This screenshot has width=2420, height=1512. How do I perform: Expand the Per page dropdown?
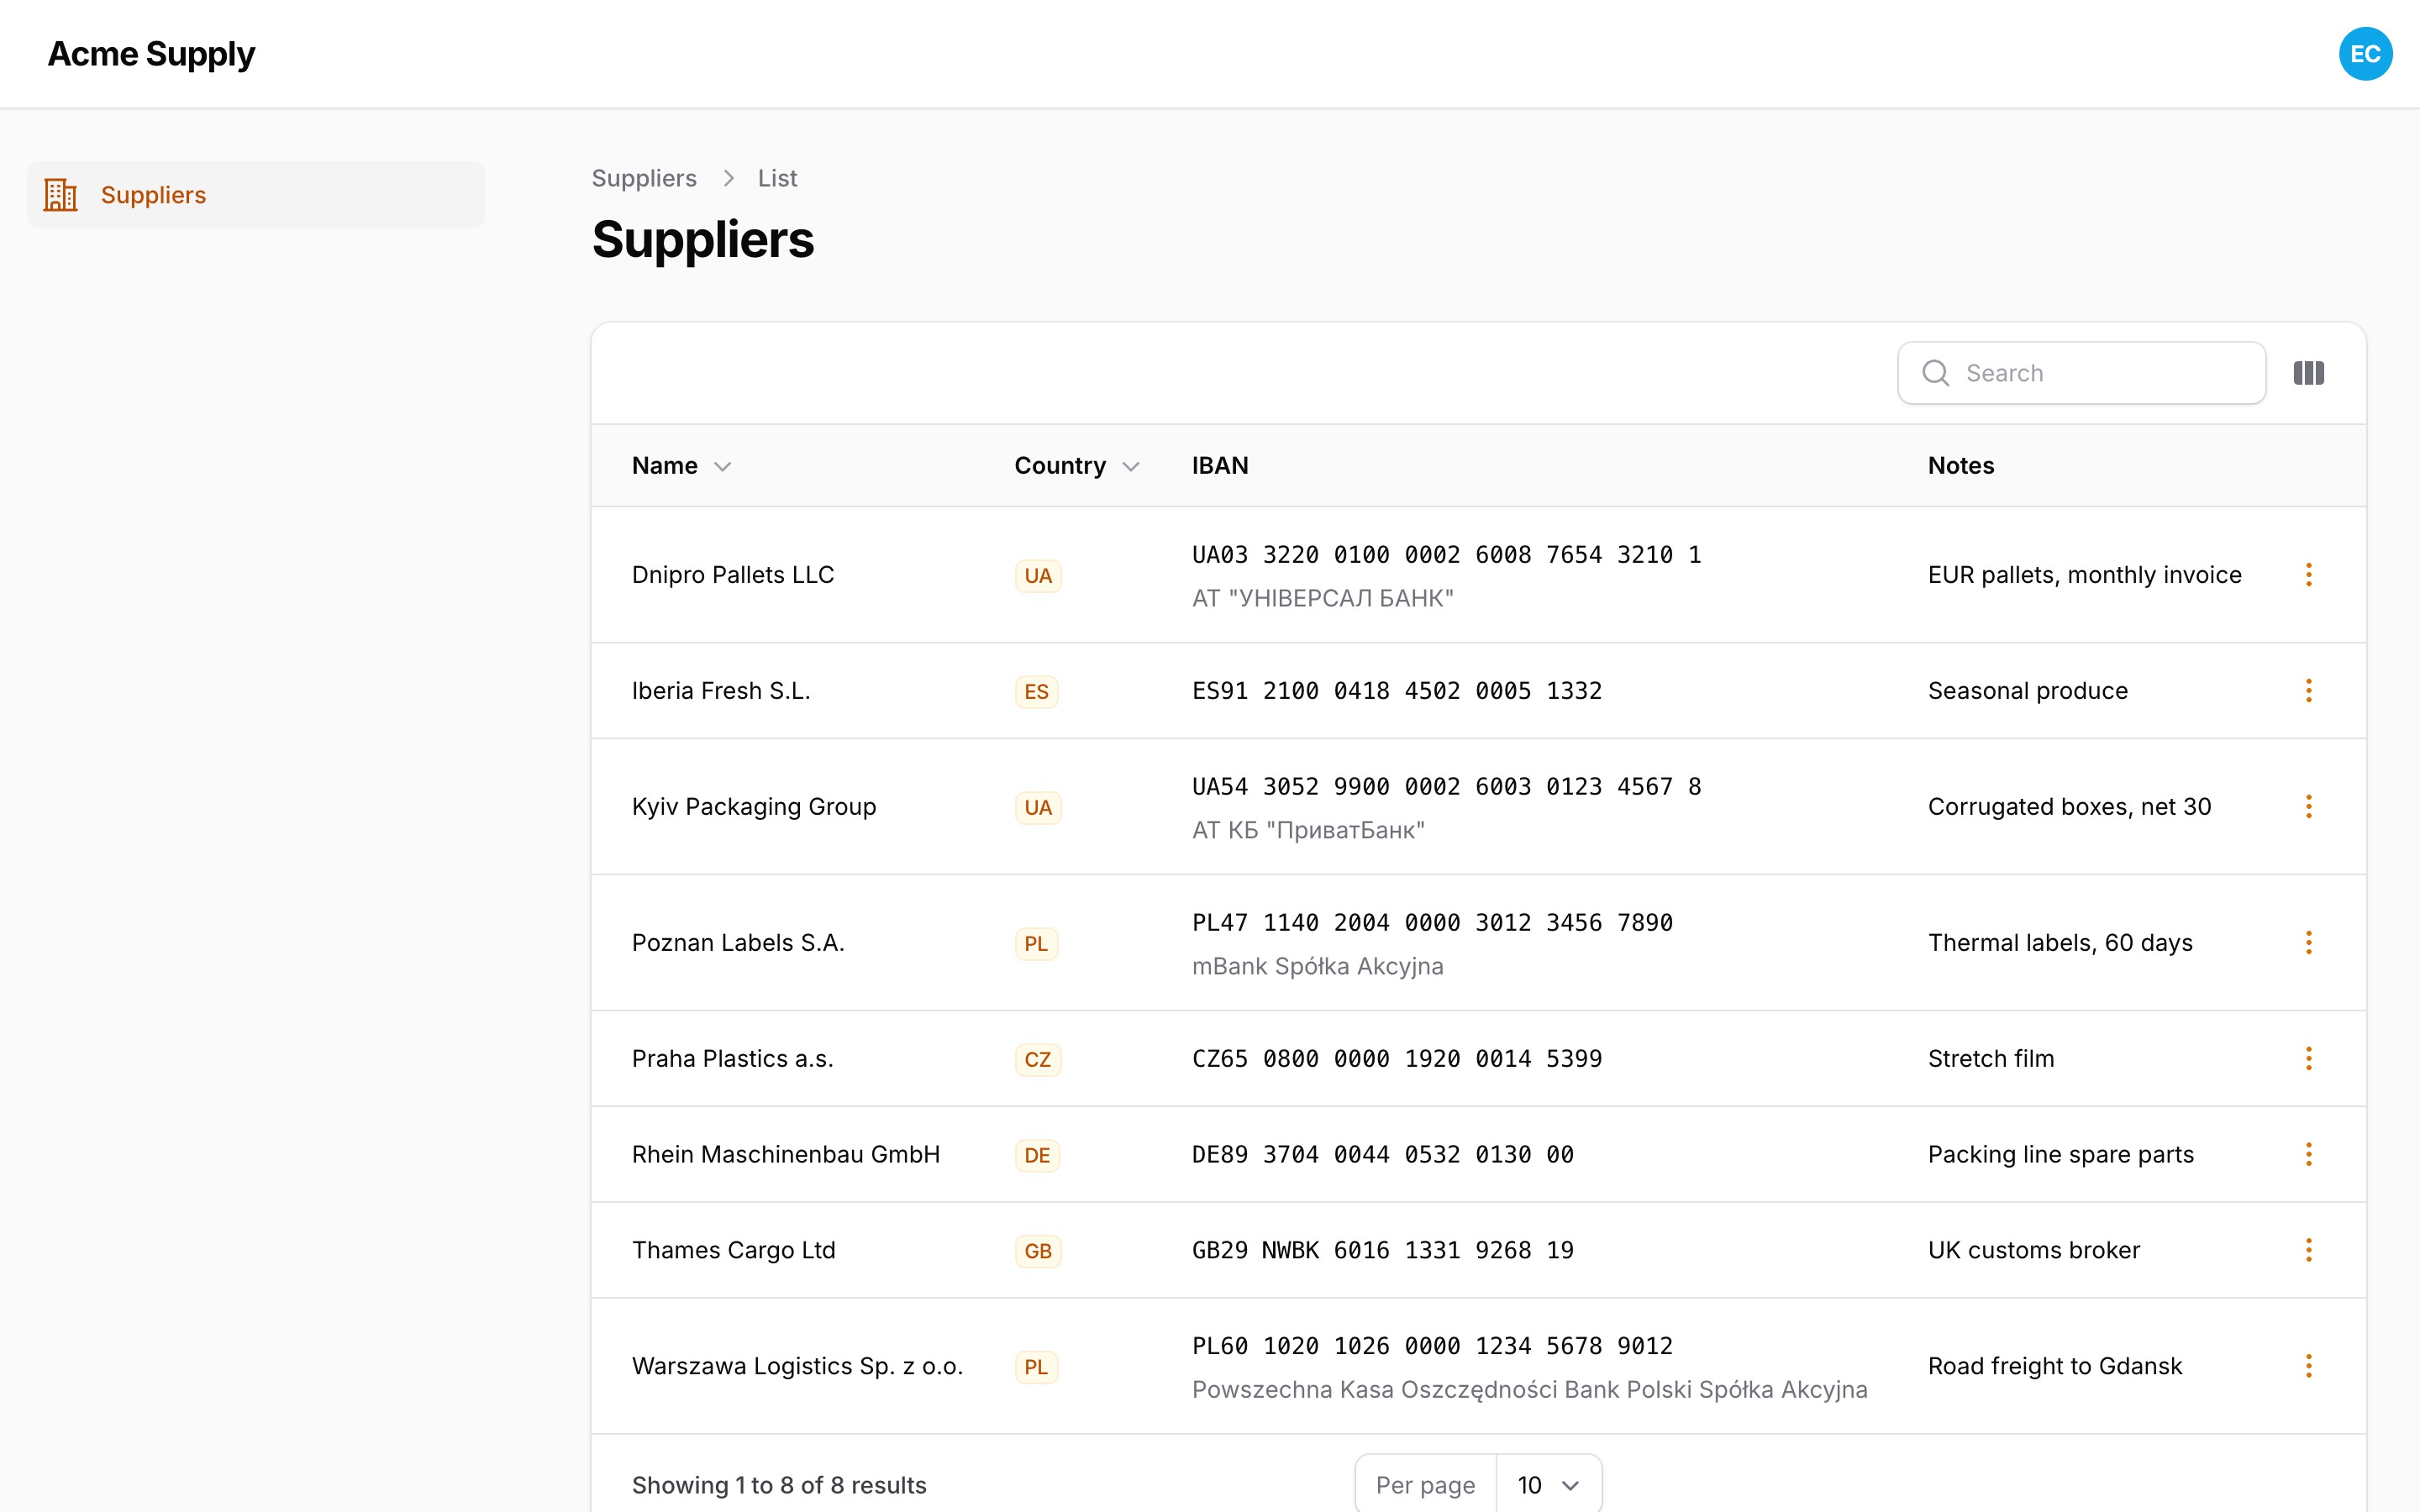[x=1548, y=1485]
